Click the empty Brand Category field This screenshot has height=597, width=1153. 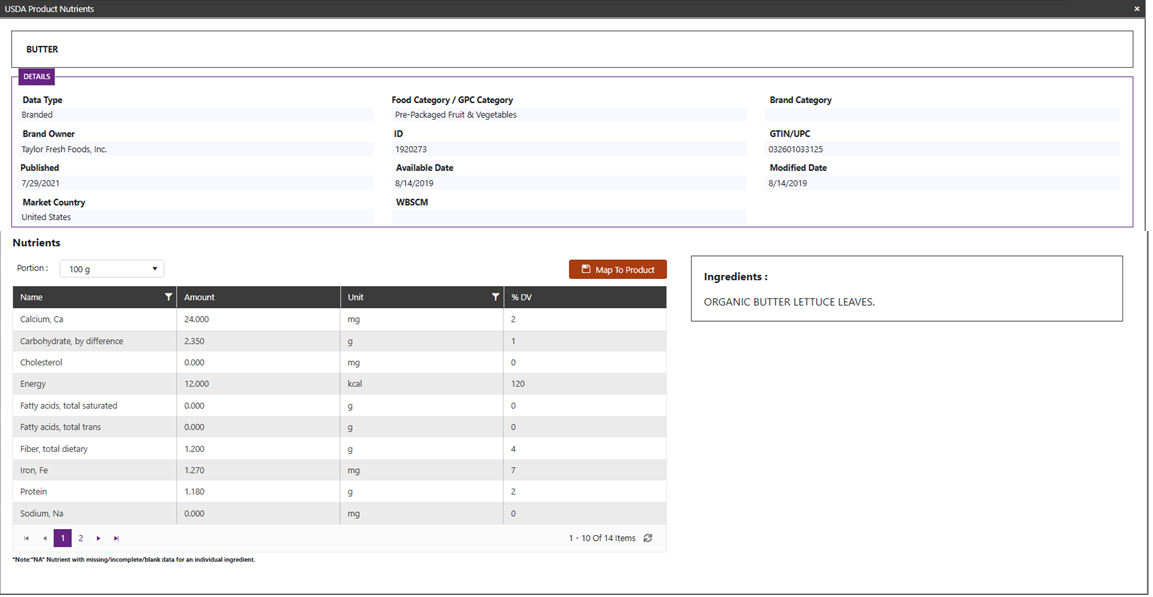[943, 115]
